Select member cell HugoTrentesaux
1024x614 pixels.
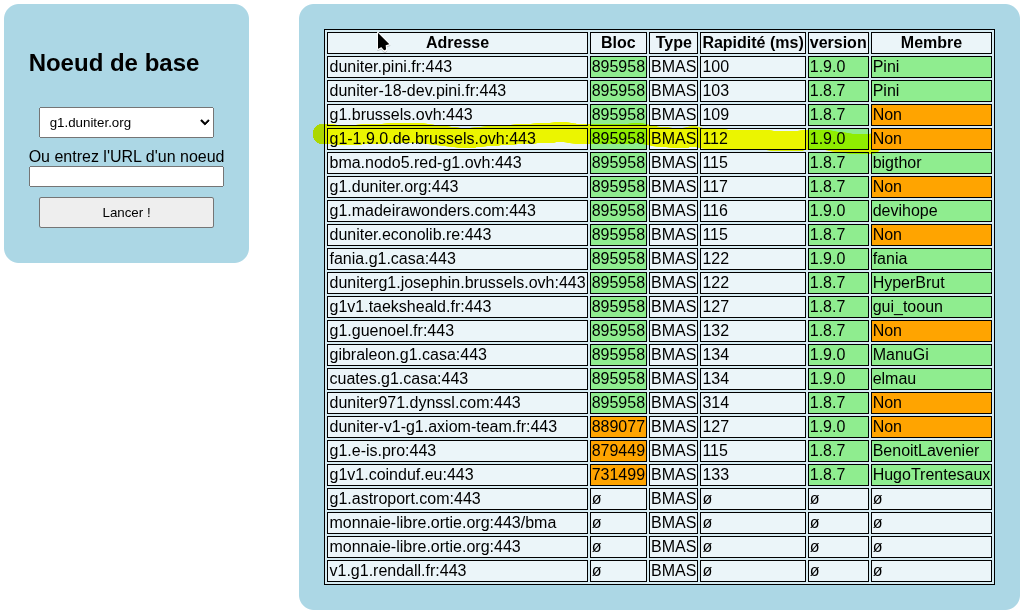coord(930,475)
